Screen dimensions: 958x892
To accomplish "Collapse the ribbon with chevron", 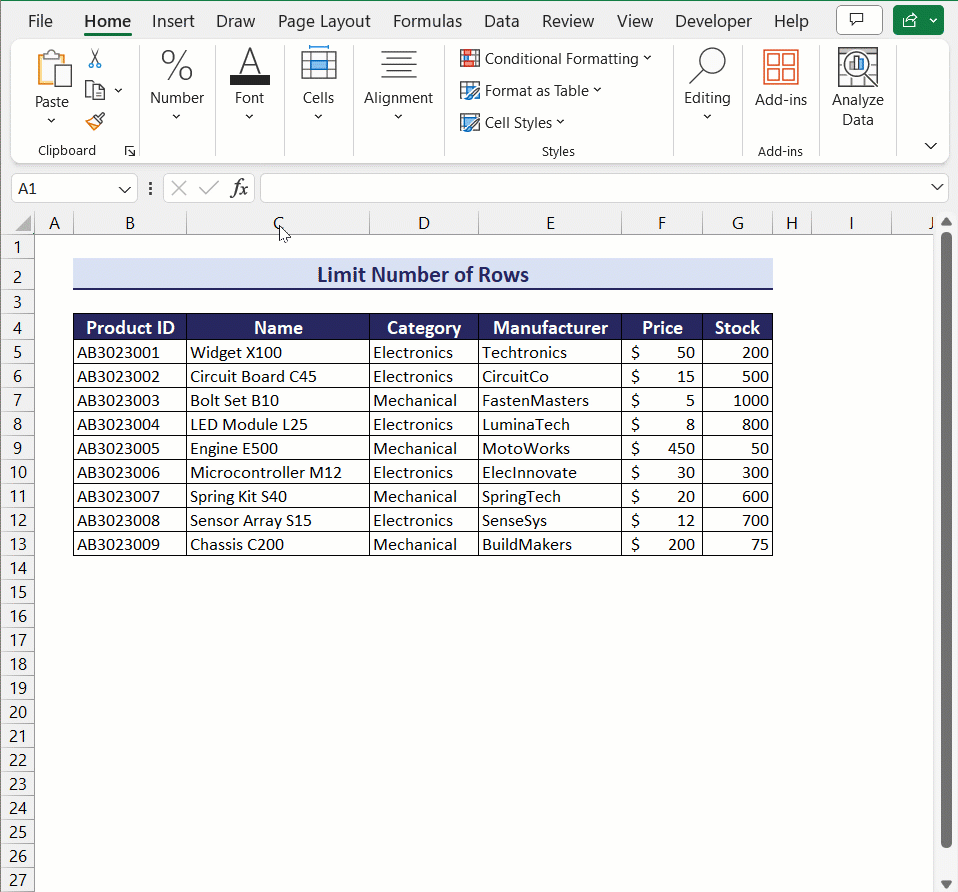I will [x=931, y=145].
